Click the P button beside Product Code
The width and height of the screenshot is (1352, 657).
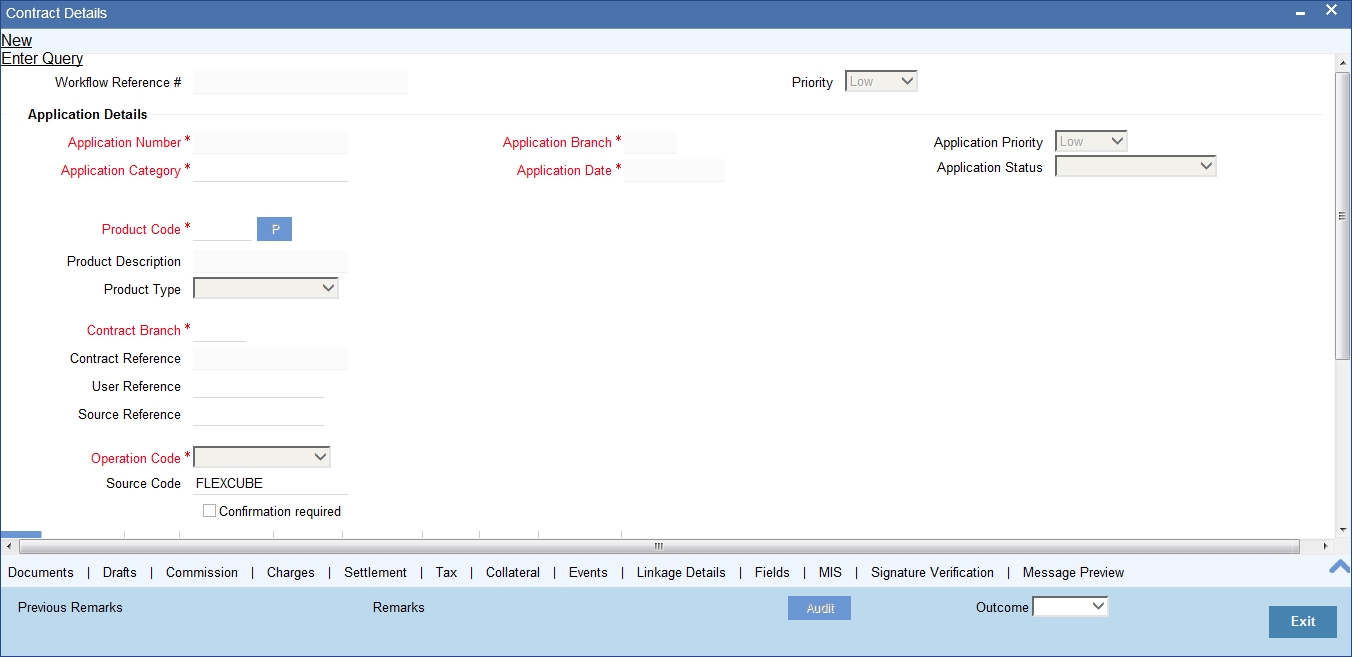tap(275, 229)
